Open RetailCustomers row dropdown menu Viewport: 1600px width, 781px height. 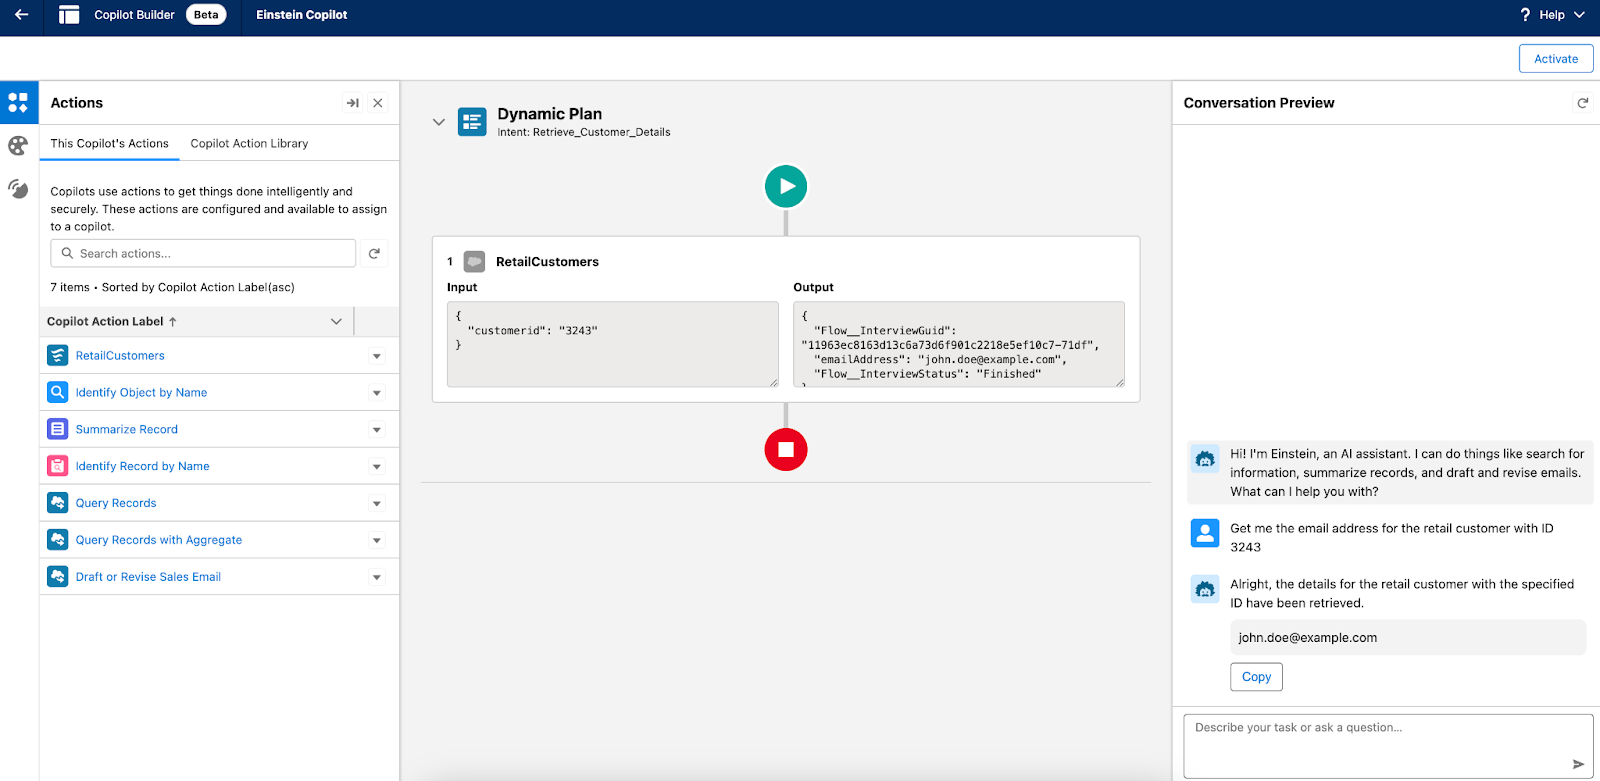pyautogui.click(x=377, y=356)
